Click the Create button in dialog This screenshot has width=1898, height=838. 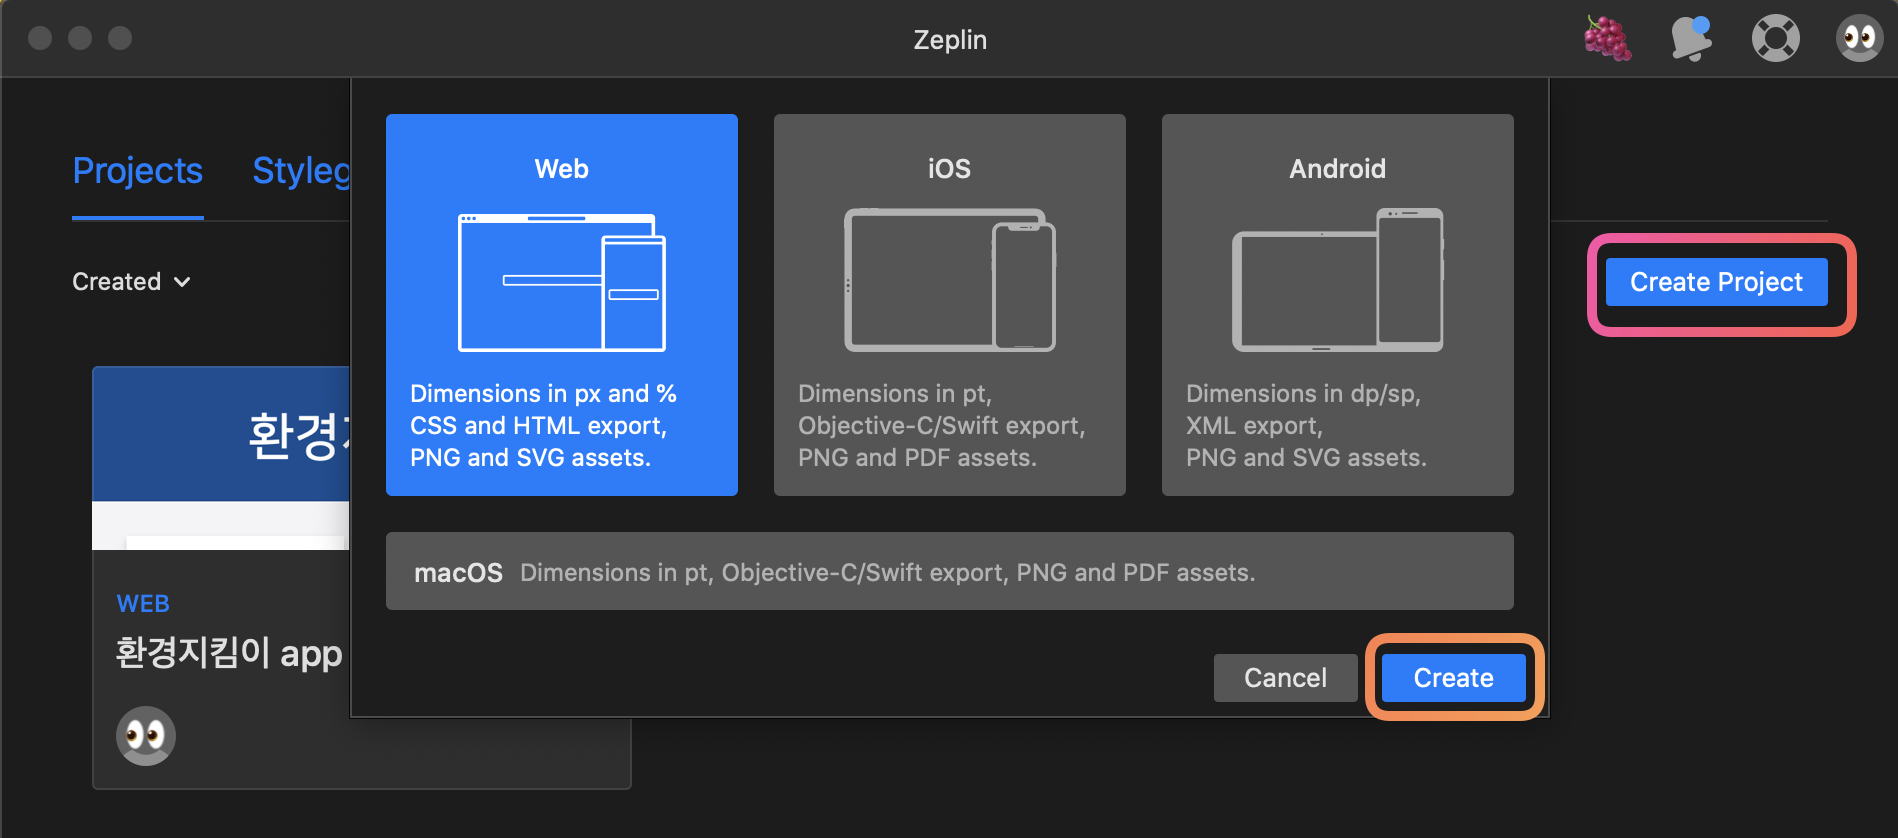pos(1454,678)
